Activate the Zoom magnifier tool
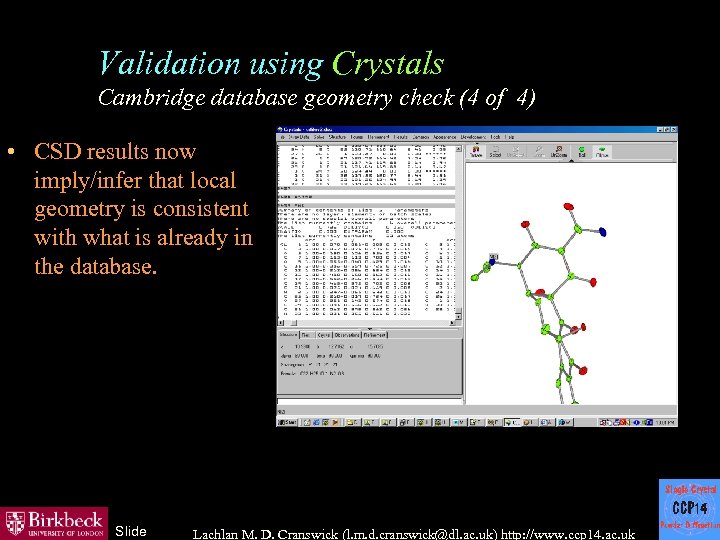 tap(539, 152)
